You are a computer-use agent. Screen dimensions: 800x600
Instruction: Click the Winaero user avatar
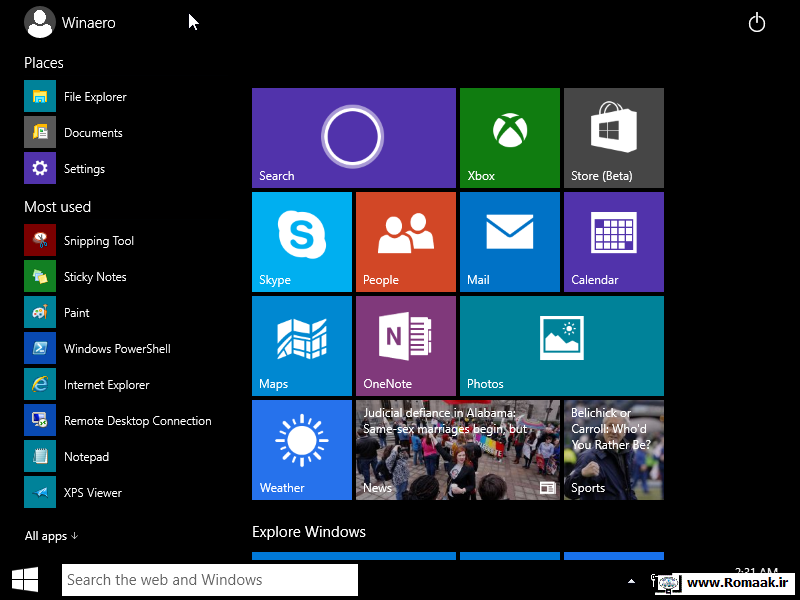click(39, 22)
